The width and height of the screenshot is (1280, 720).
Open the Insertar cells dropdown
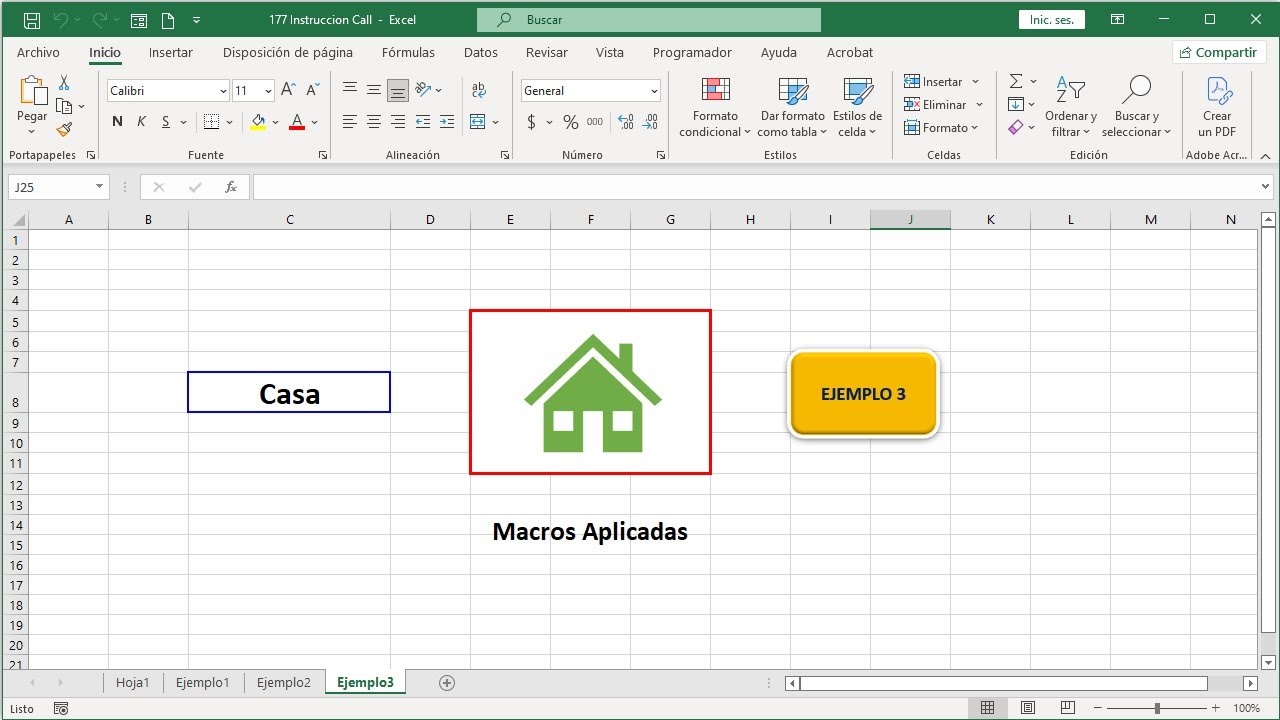pyautogui.click(x=942, y=82)
